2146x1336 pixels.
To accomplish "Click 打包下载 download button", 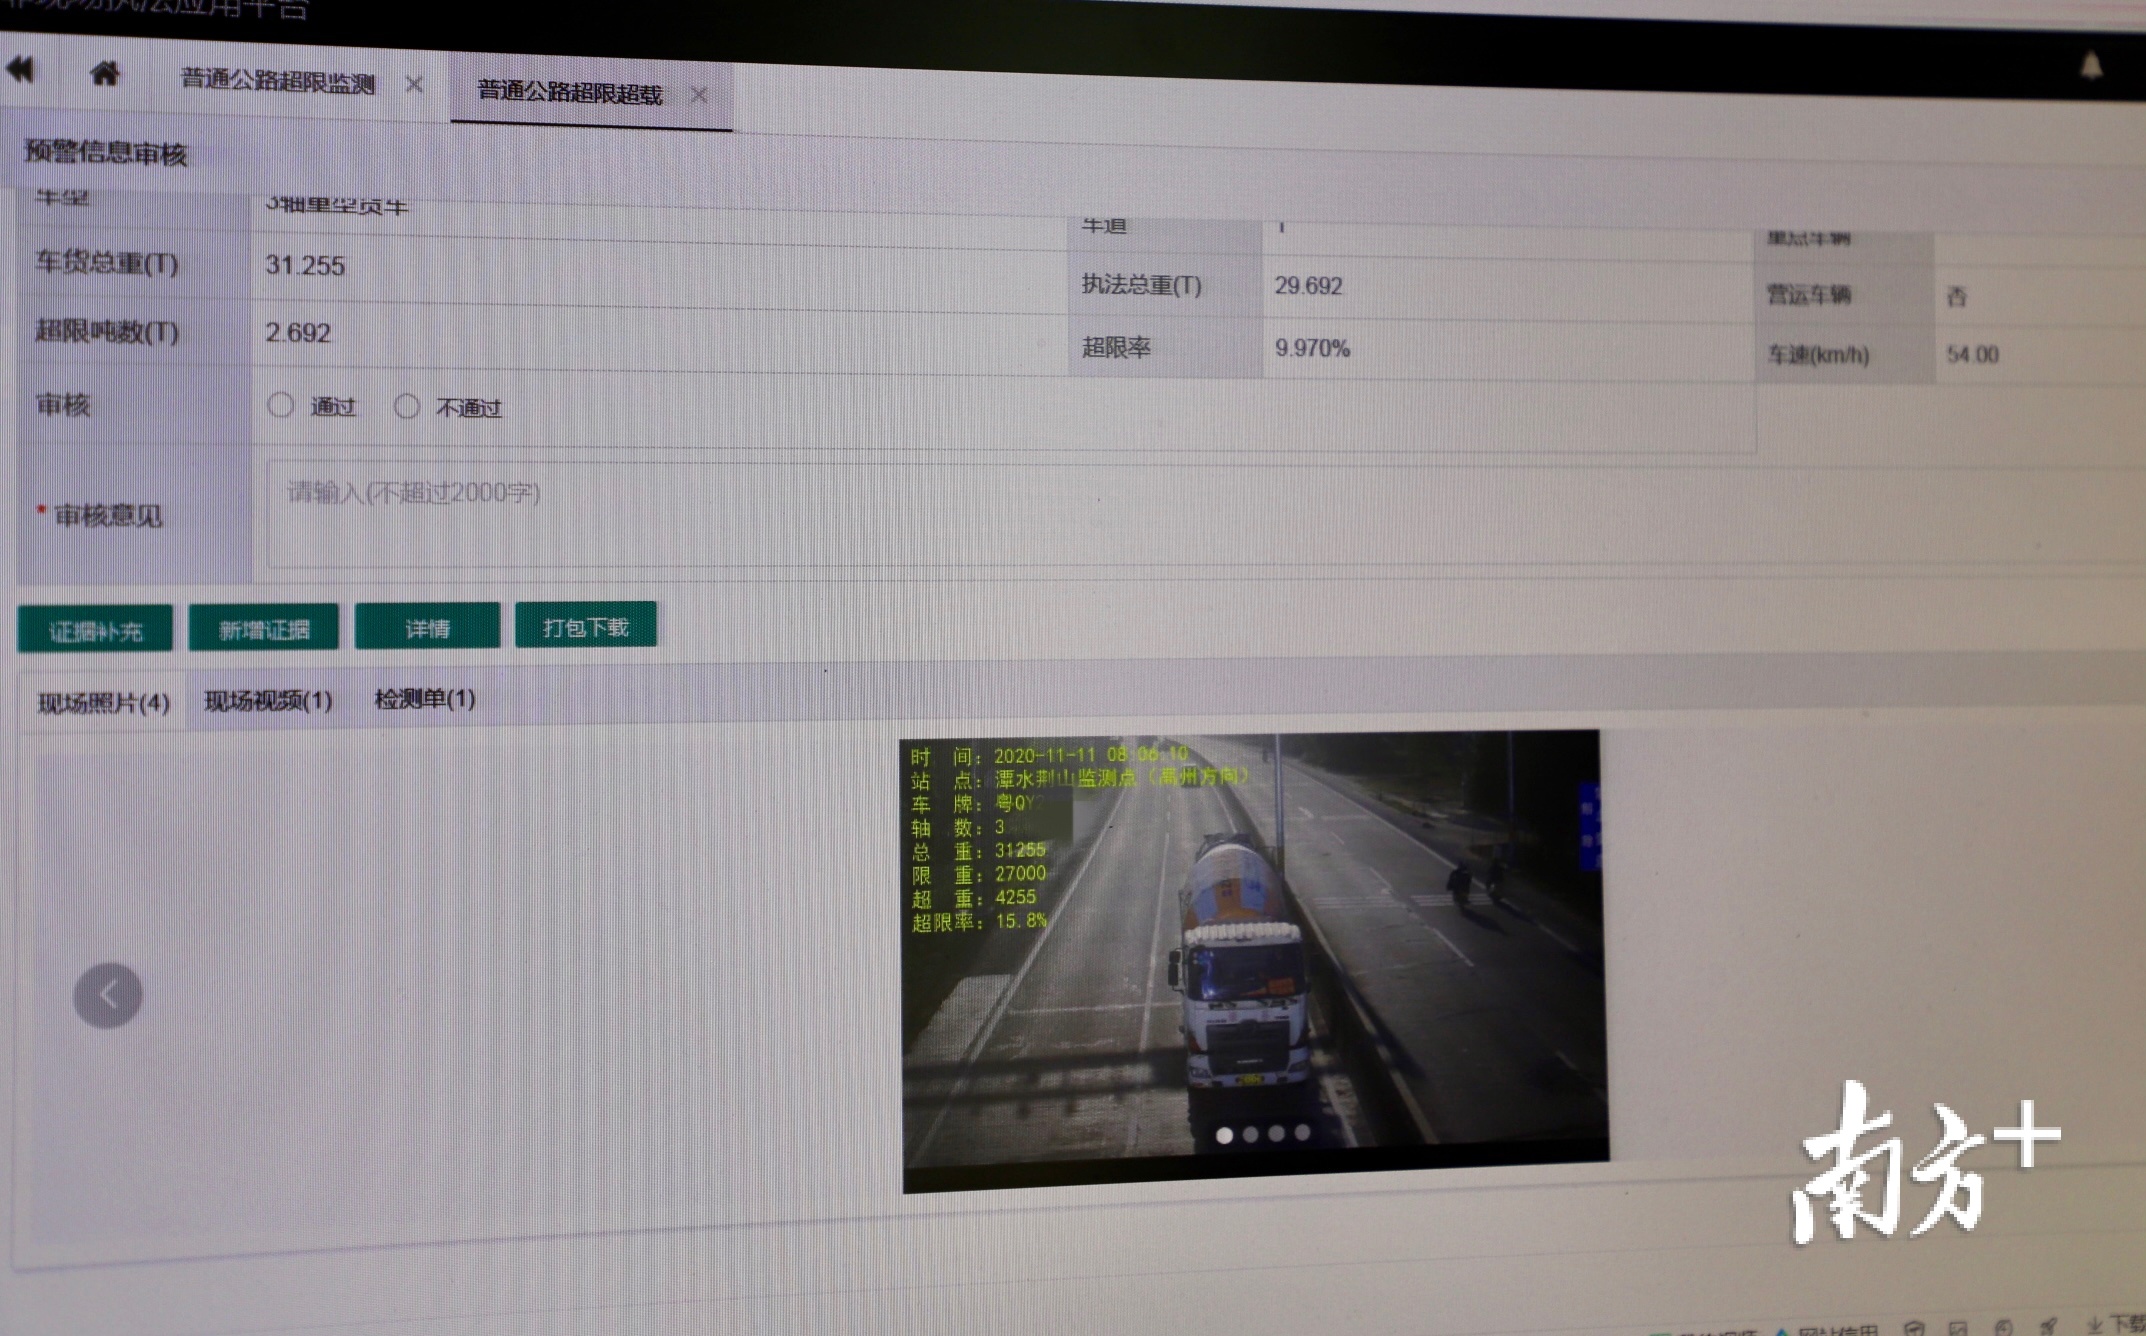I will (x=586, y=627).
